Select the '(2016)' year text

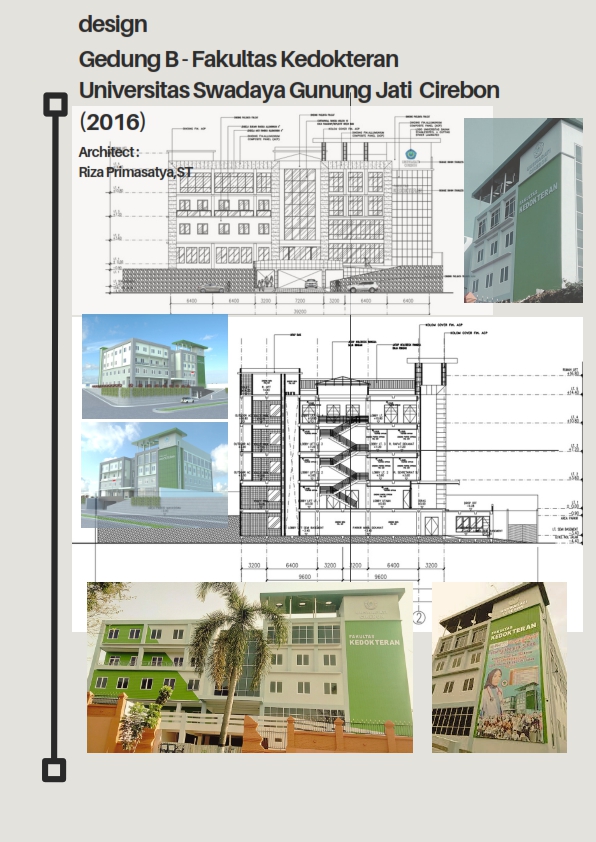pos(112,122)
